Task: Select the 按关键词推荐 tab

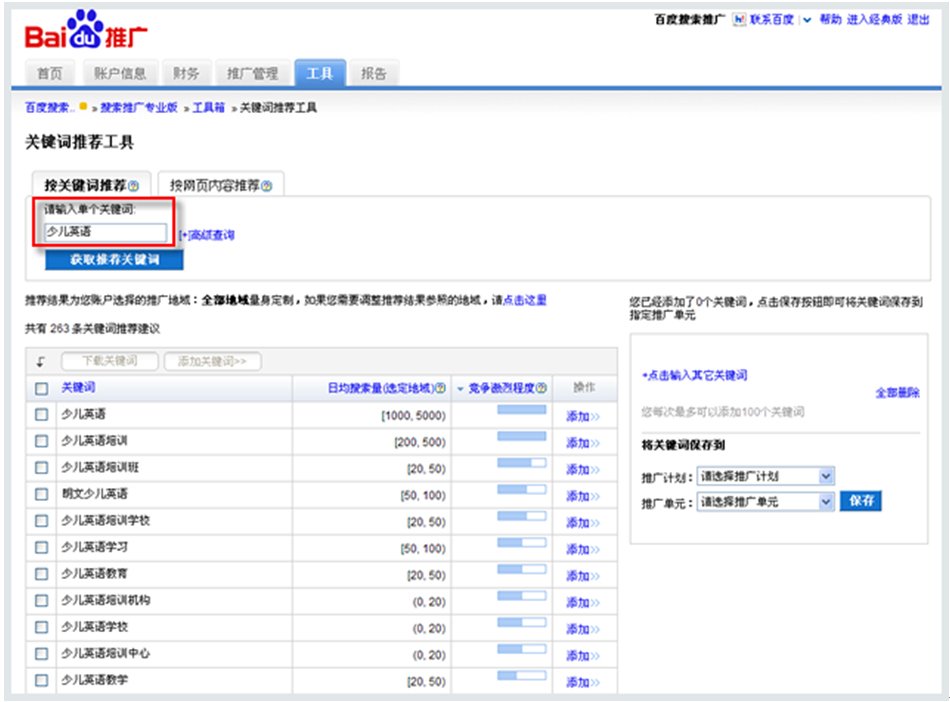Action: (91, 185)
